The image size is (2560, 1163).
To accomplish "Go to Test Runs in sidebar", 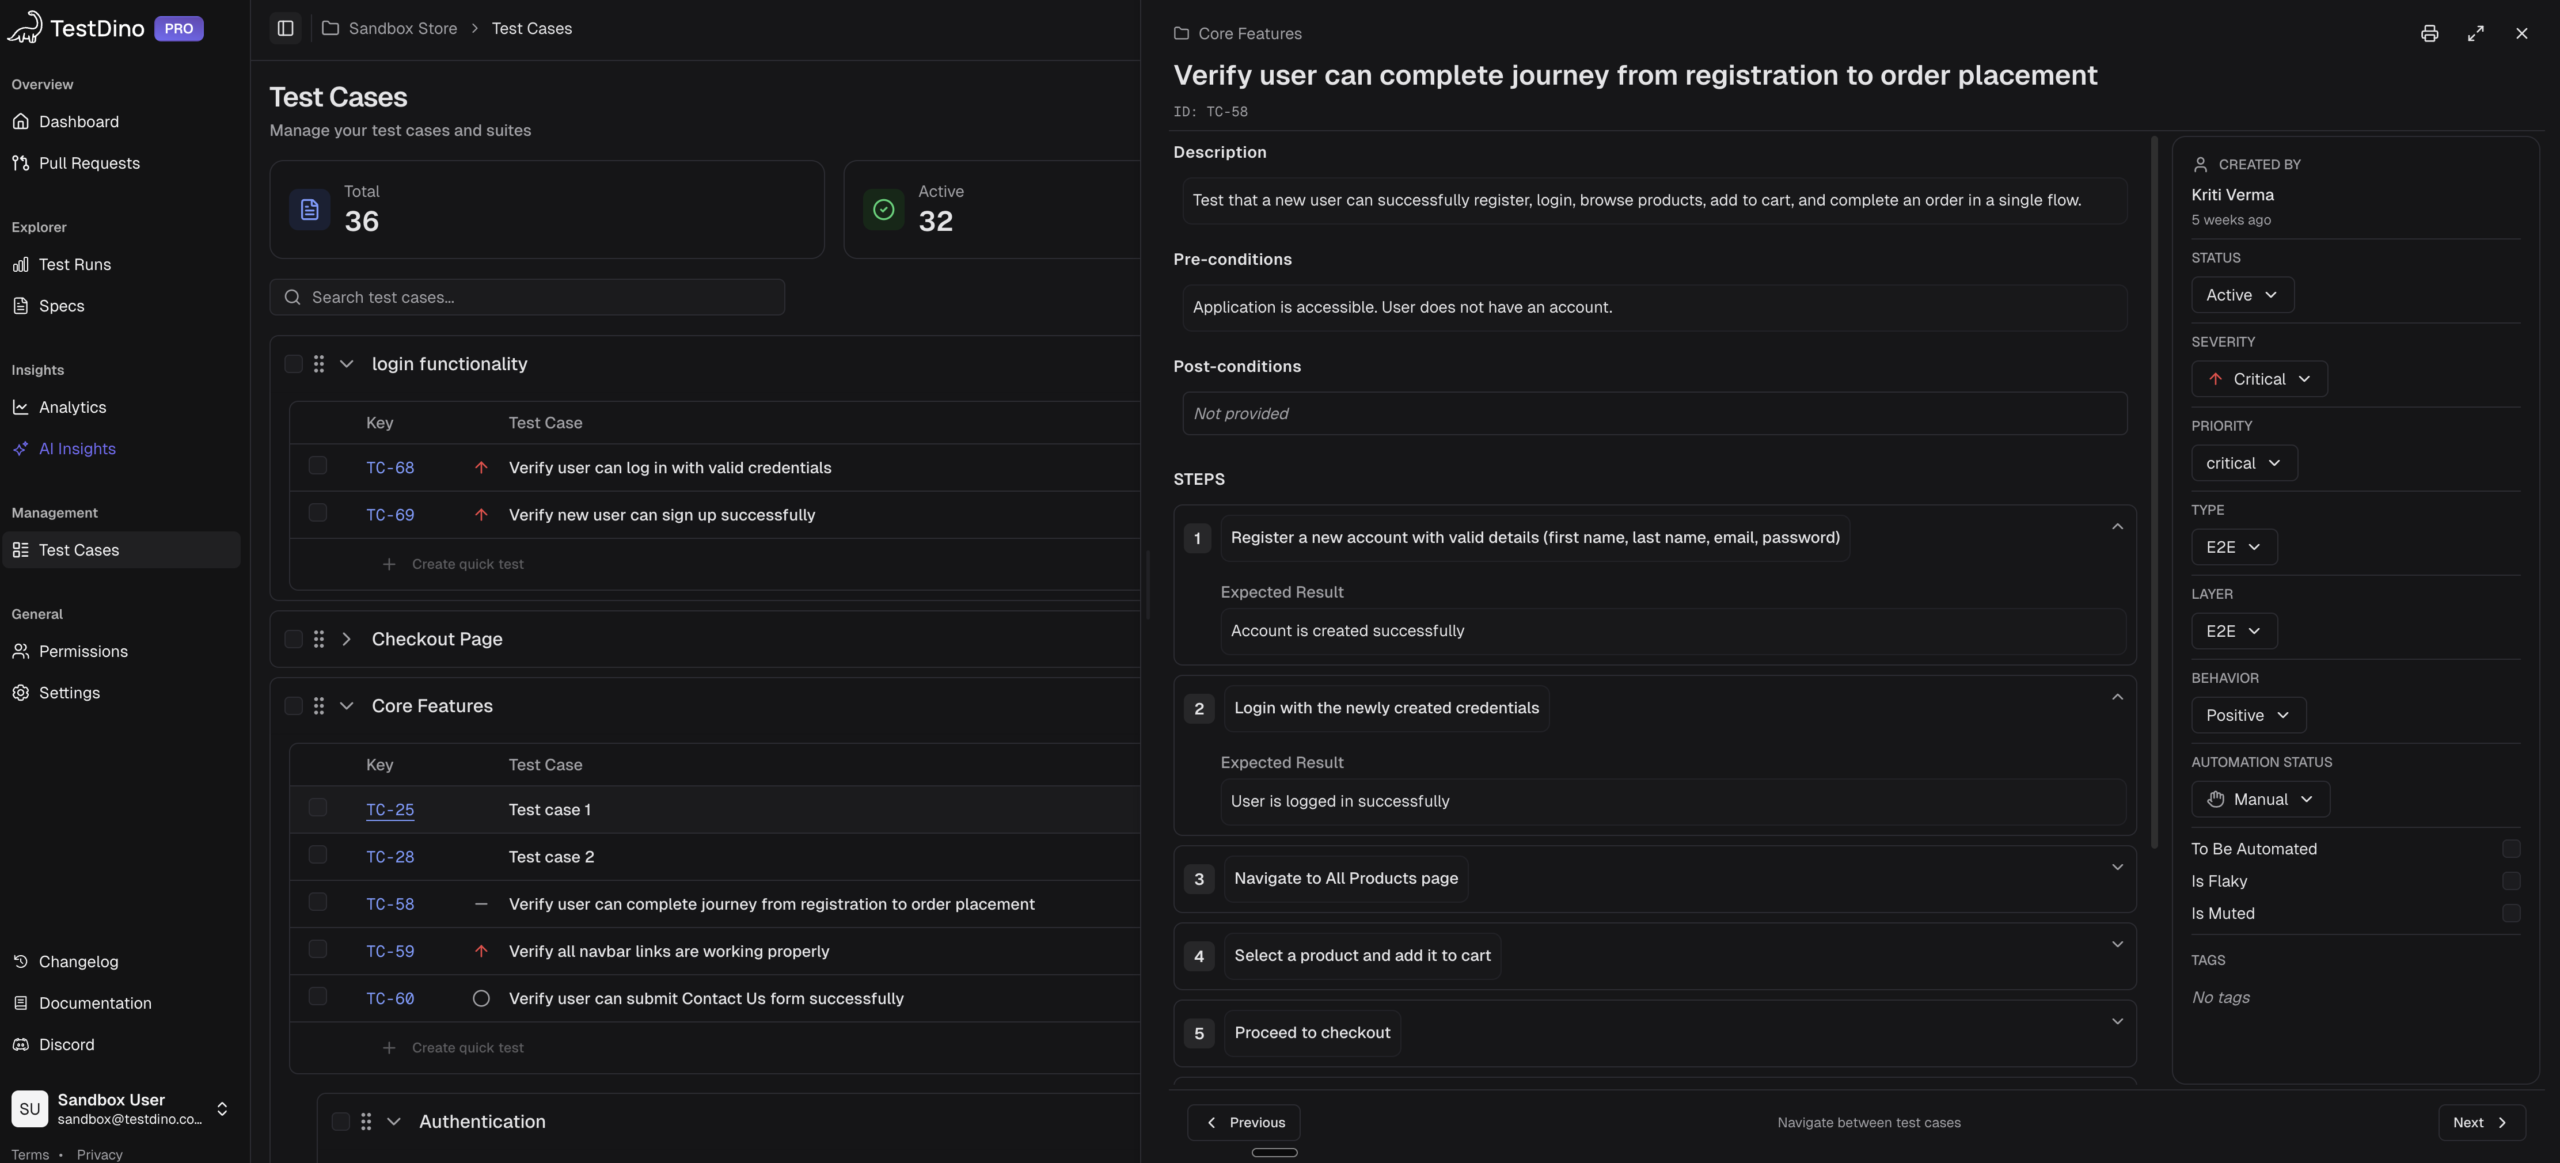I will click(x=75, y=264).
